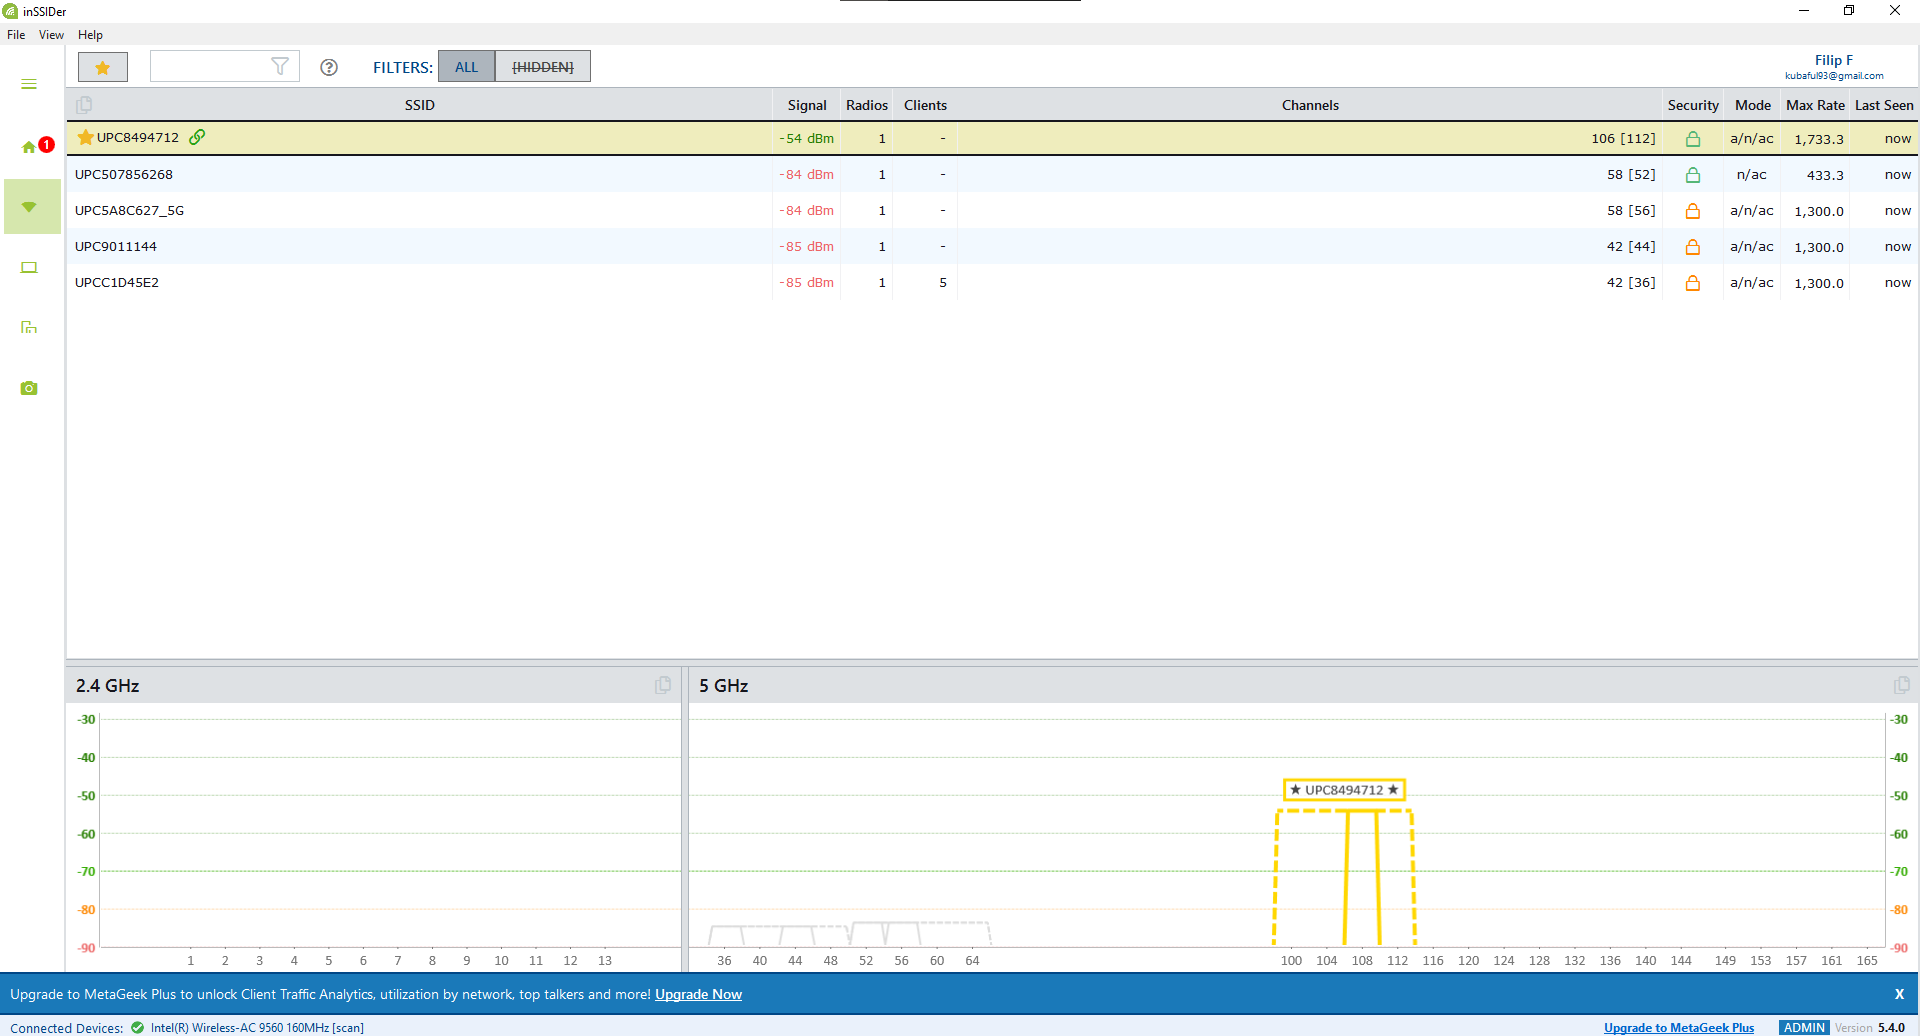The height and width of the screenshot is (1036, 1920).
Task: Click Upgrade to MetaGeek Plus link
Action: (1679, 1028)
